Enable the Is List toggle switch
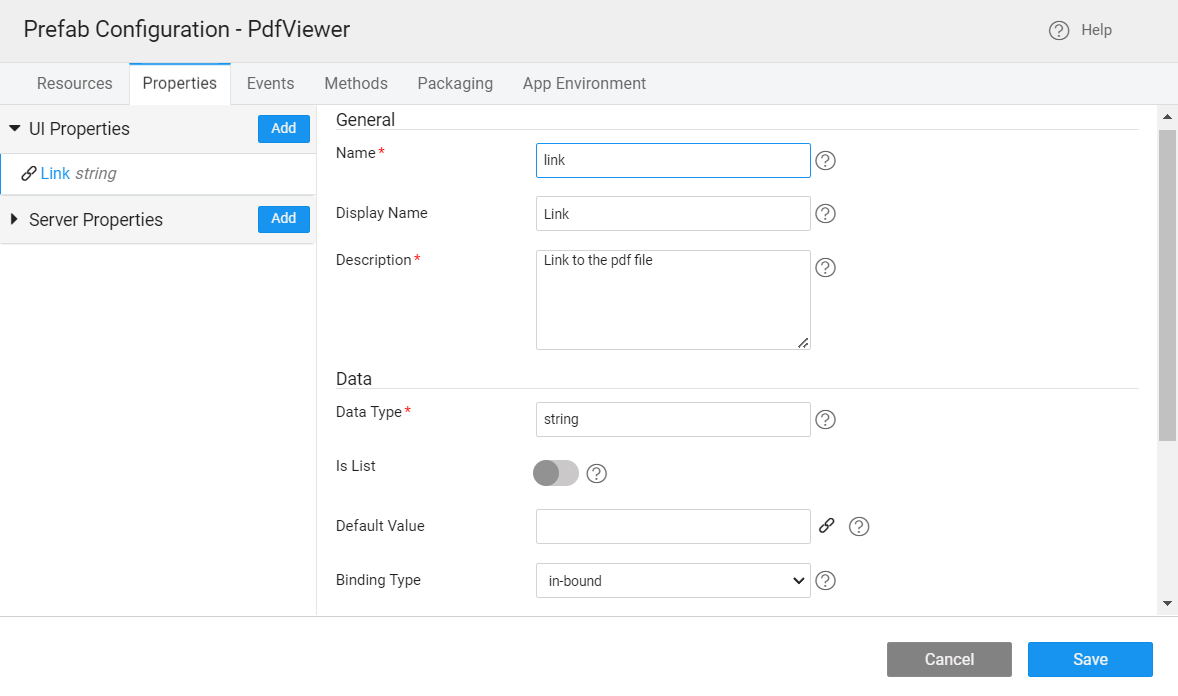This screenshot has width=1178, height=696. (x=556, y=473)
